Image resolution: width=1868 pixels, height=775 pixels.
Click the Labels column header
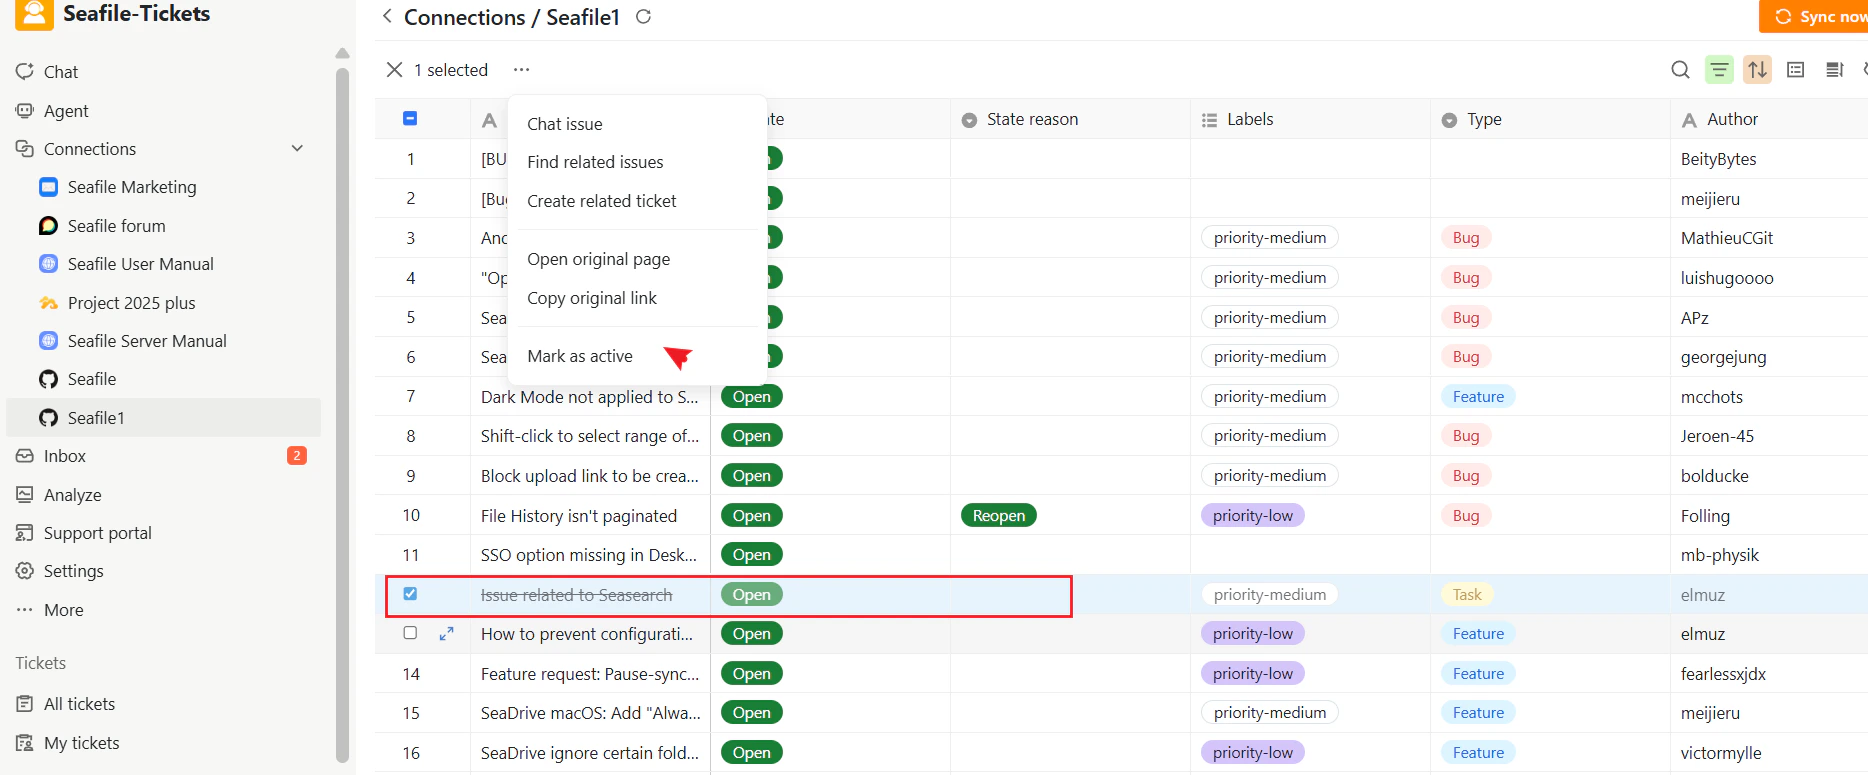[x=1309, y=119]
